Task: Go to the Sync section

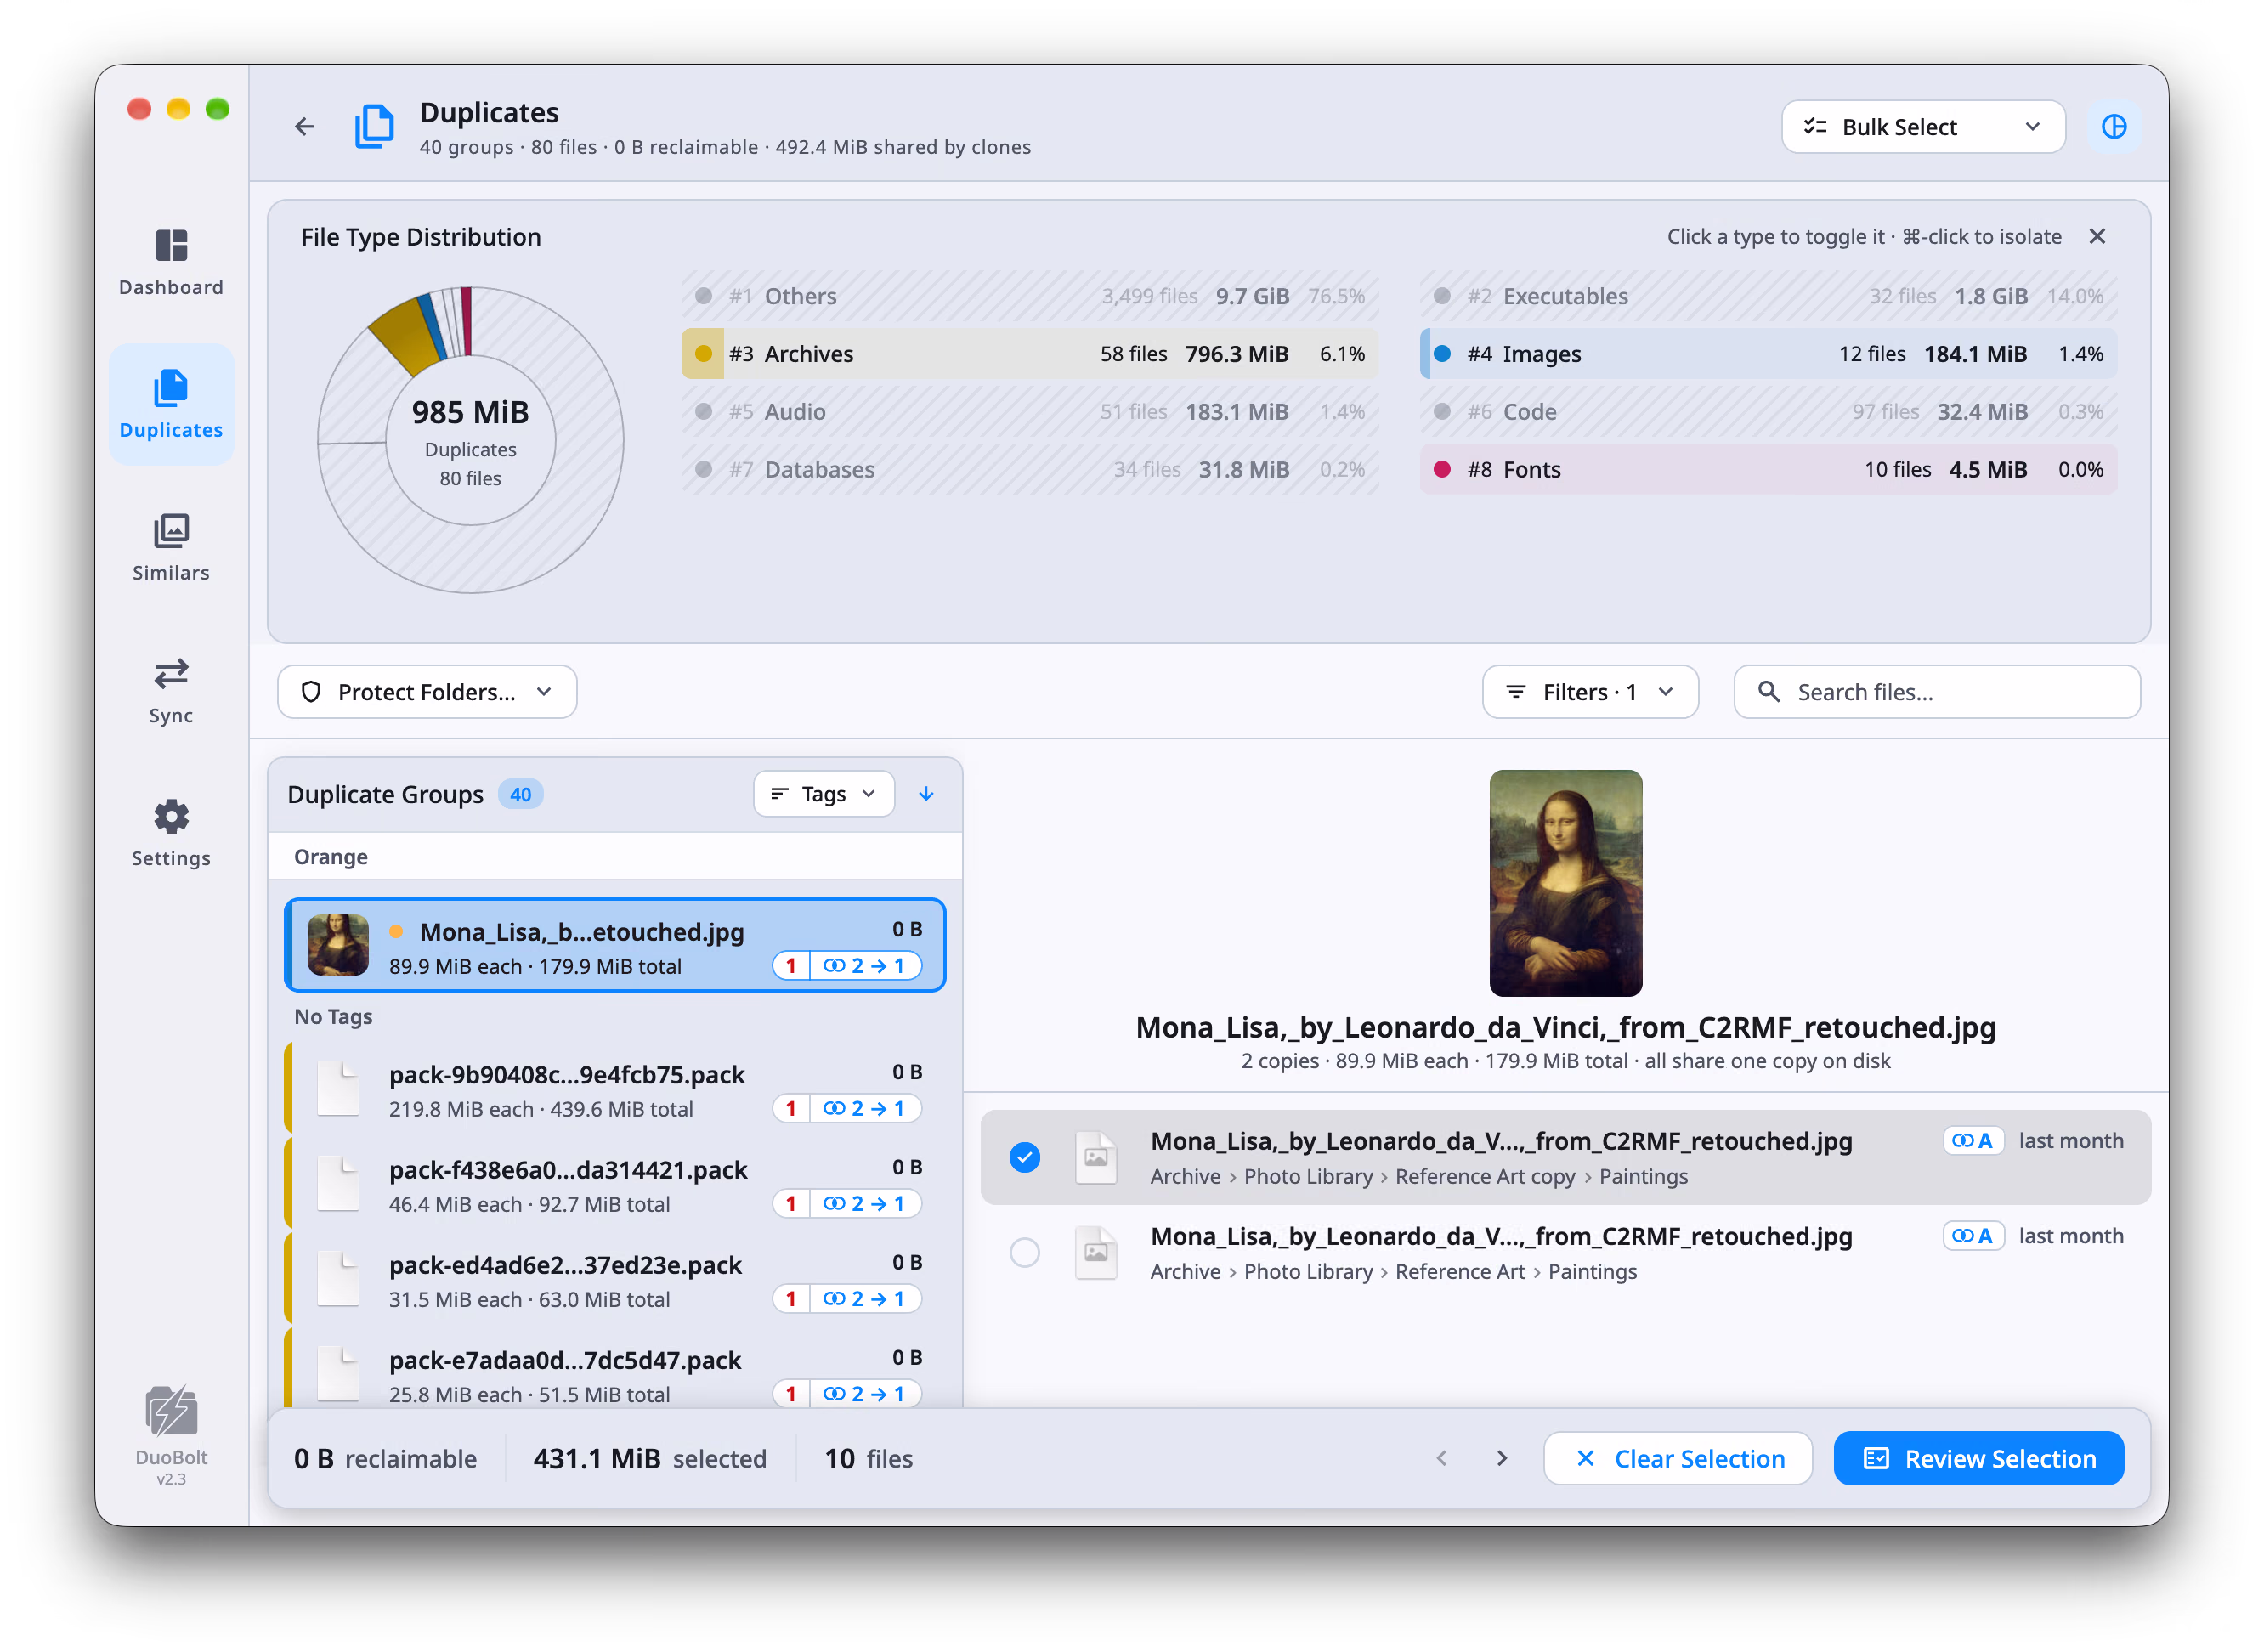Action: click(171, 690)
